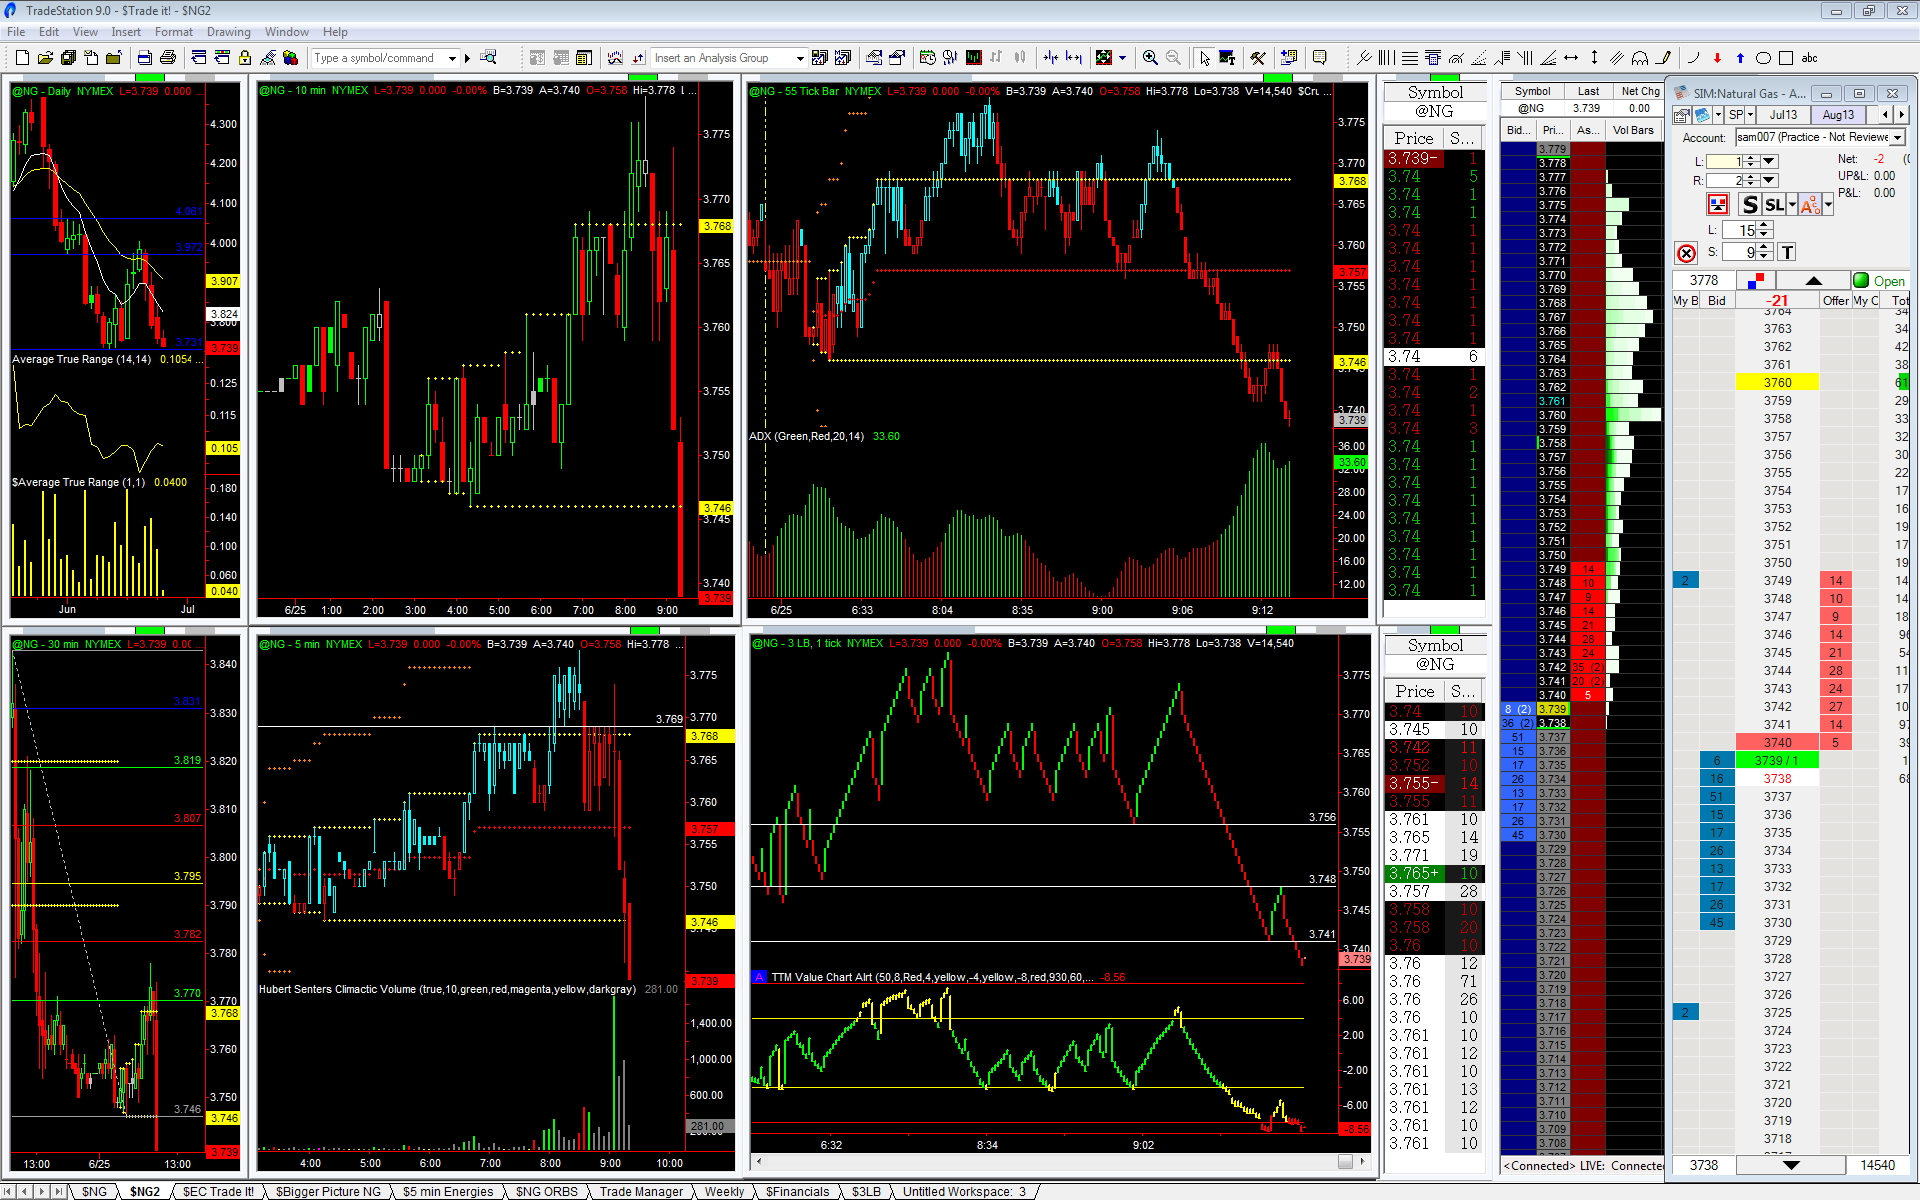Click the green 3739 / 1 bid price row

pyautogui.click(x=1777, y=760)
